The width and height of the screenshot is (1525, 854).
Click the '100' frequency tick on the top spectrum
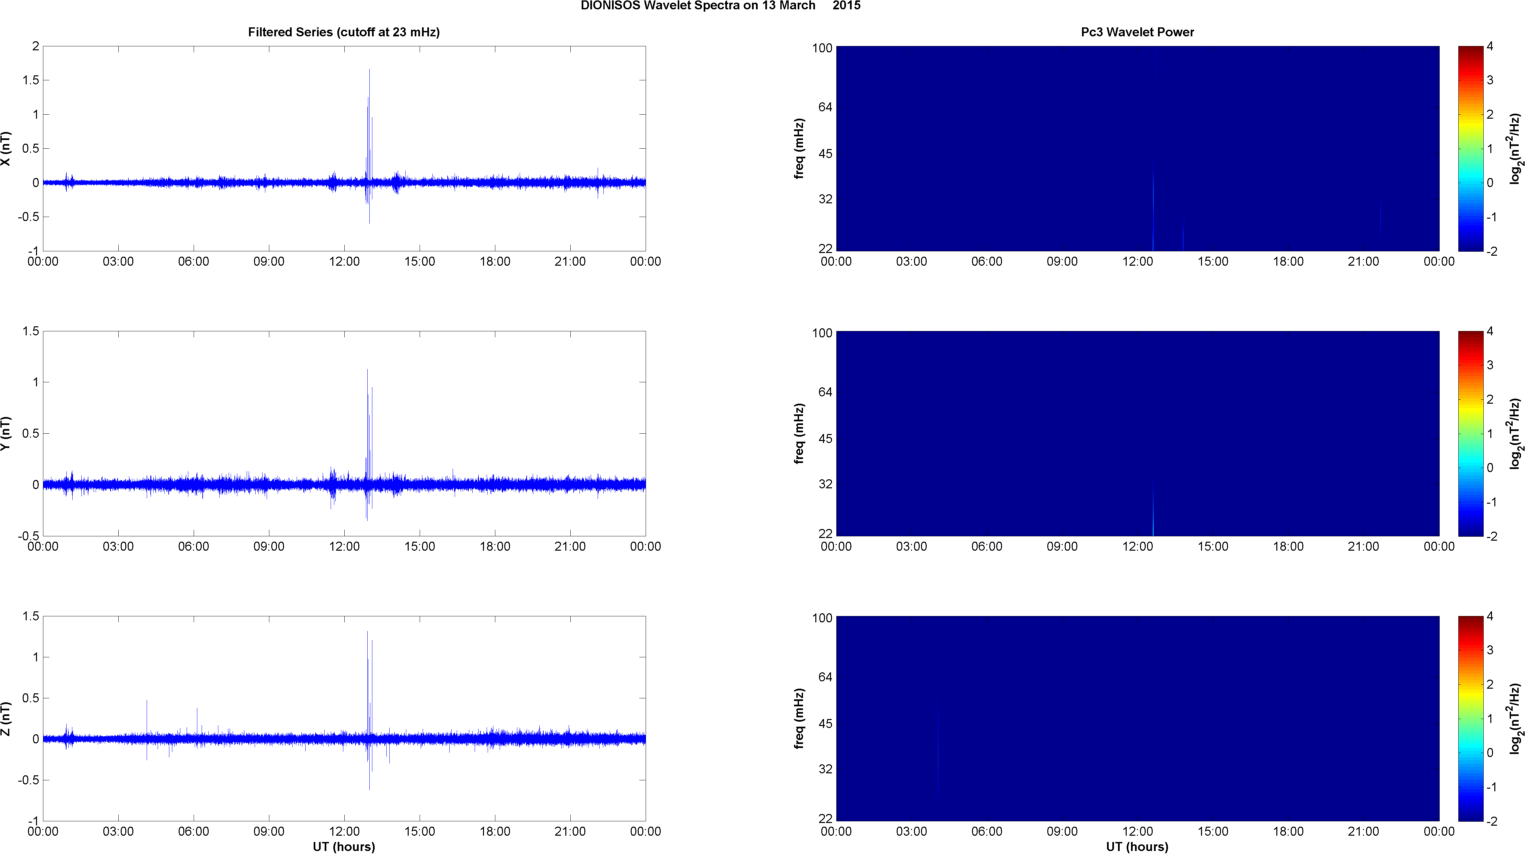822,48
